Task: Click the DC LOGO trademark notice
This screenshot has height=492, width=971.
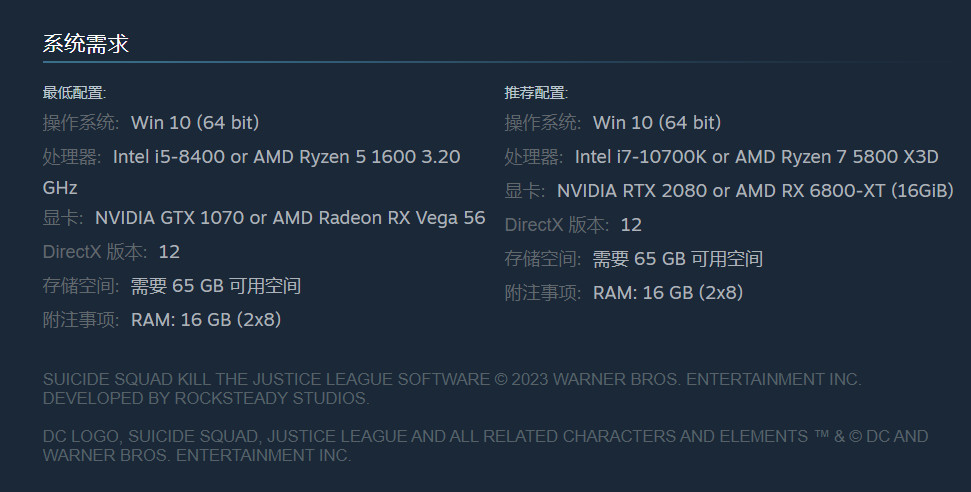Action: point(485,445)
